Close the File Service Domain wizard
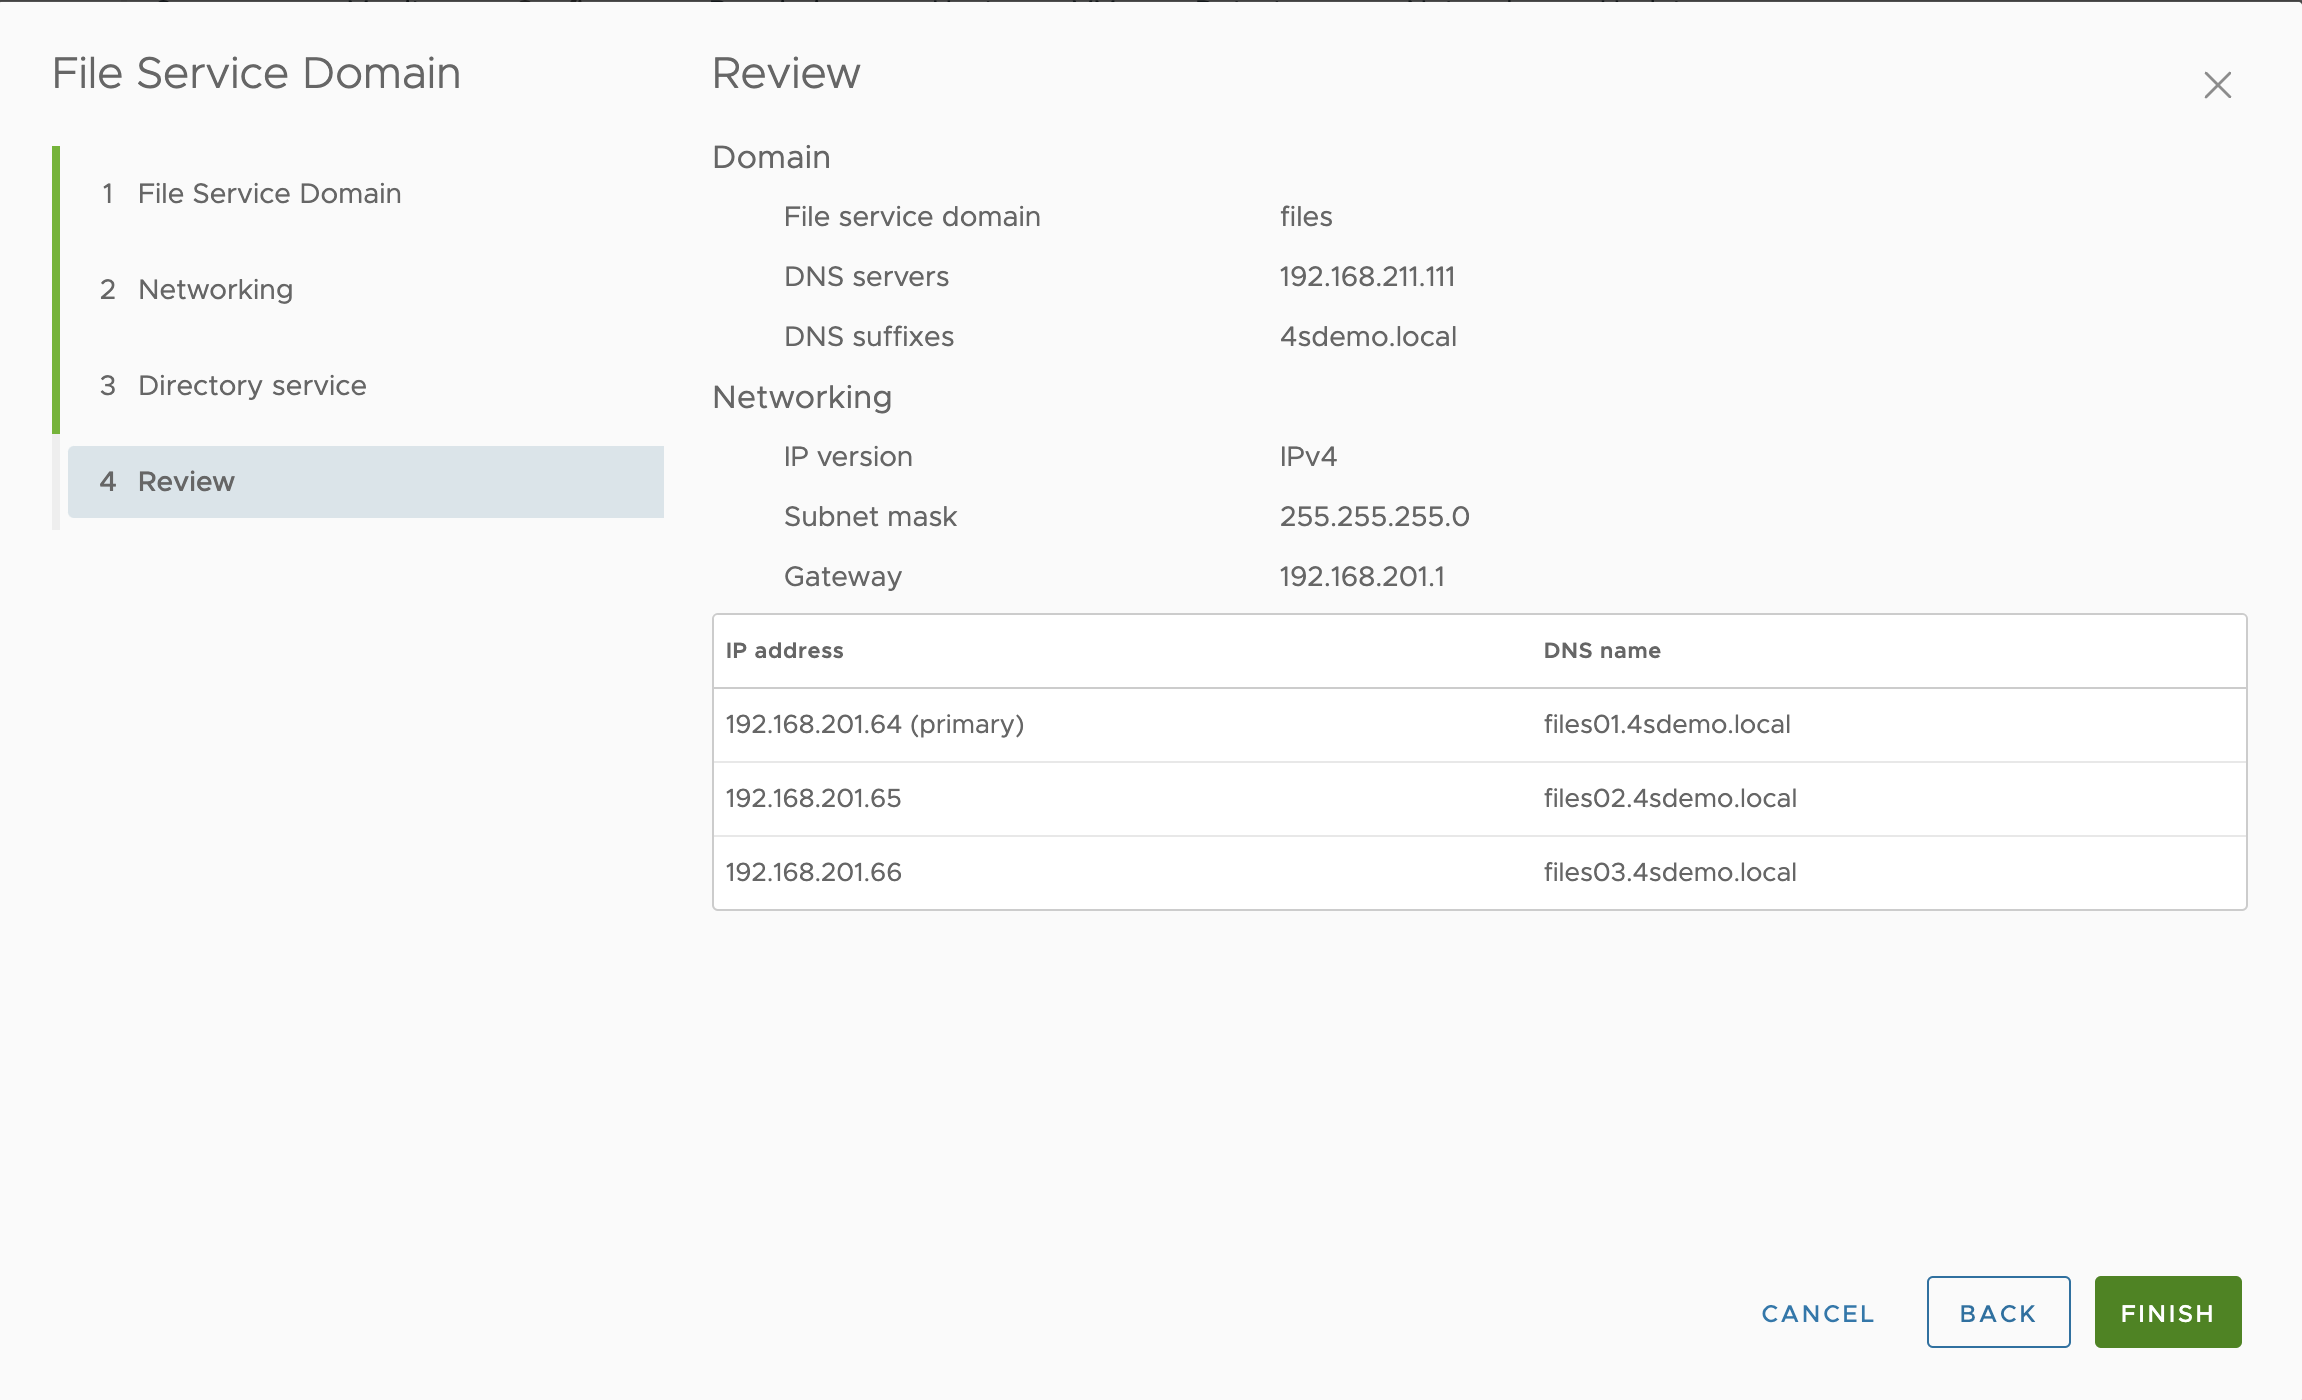The width and height of the screenshot is (2302, 1400). pyautogui.click(x=2218, y=84)
